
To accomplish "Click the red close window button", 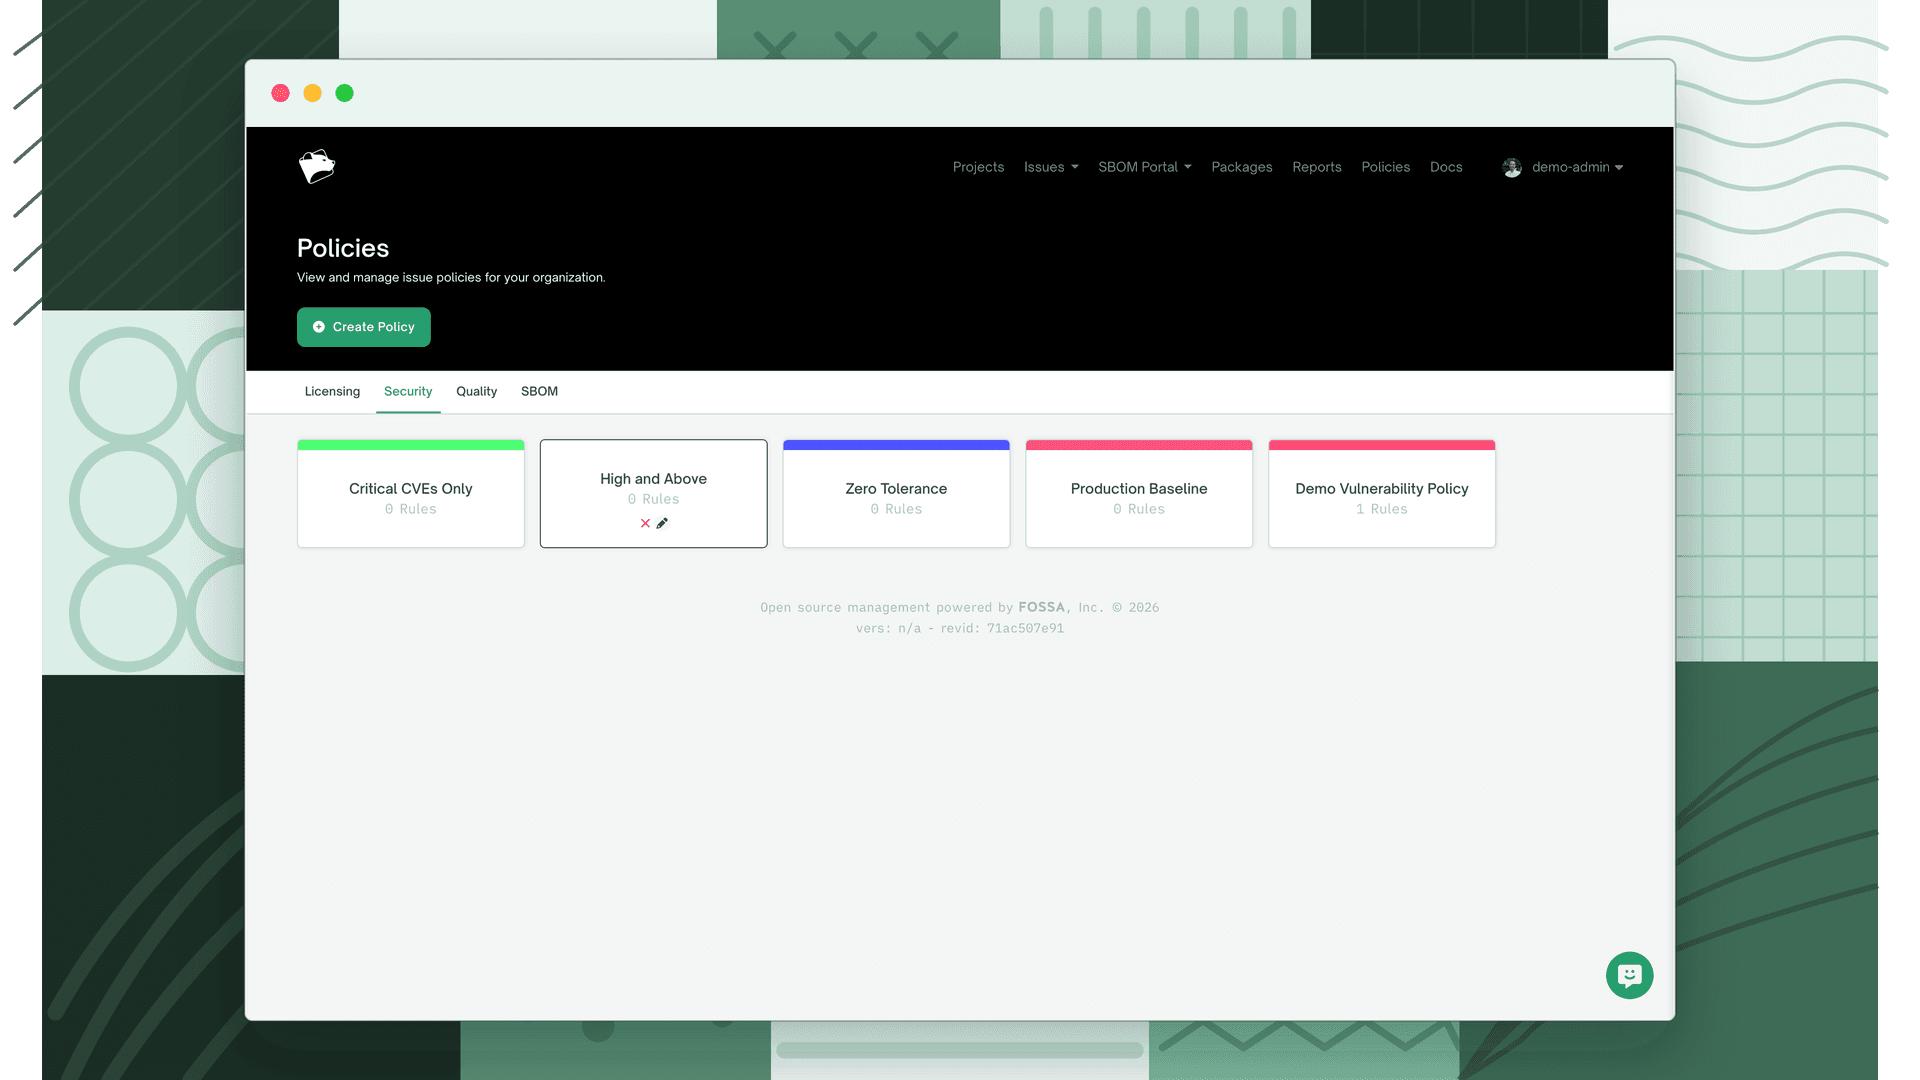I will tap(281, 93).
